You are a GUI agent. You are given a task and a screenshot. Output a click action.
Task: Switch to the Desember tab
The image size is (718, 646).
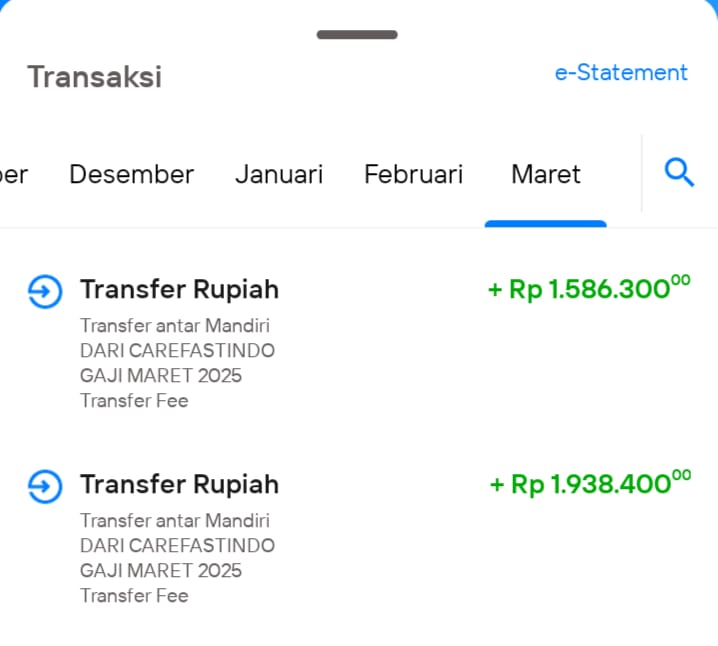point(131,174)
